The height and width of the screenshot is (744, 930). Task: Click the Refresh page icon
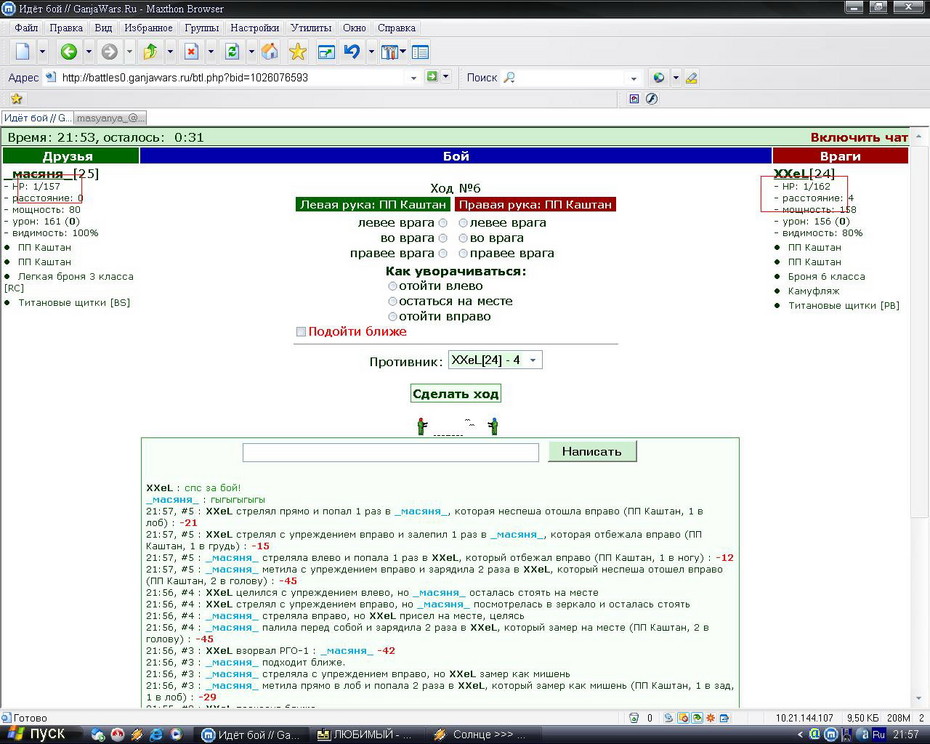(x=232, y=52)
